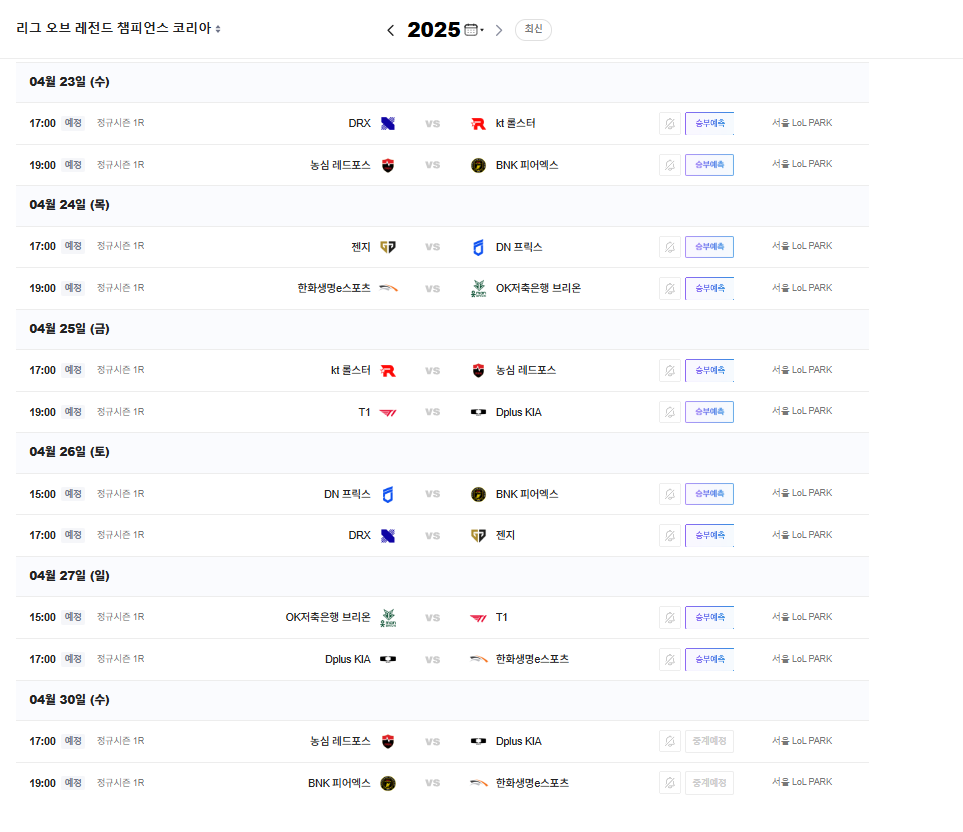Click the 최신 button
This screenshot has height=832, width=963.
533,29
